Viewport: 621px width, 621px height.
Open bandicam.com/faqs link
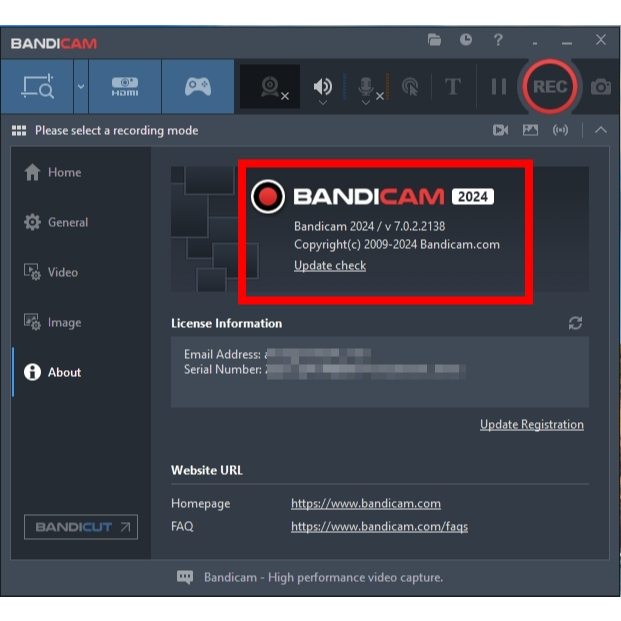click(379, 526)
